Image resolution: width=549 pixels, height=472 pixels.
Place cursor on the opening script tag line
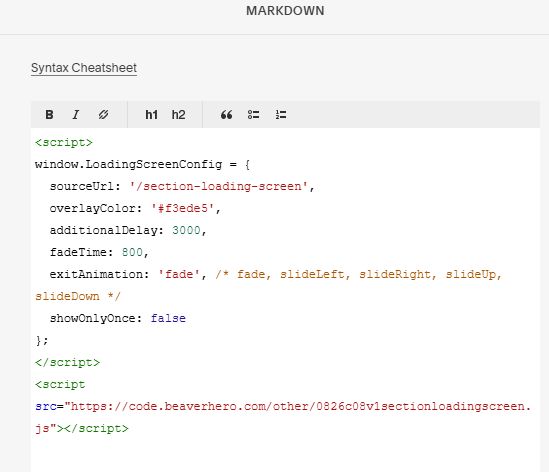pyautogui.click(x=64, y=143)
